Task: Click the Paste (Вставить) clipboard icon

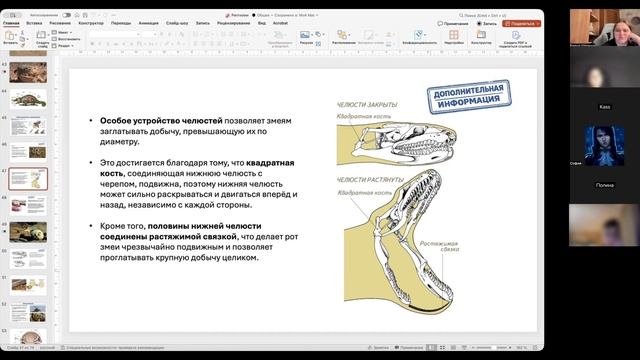Action: 9,36
